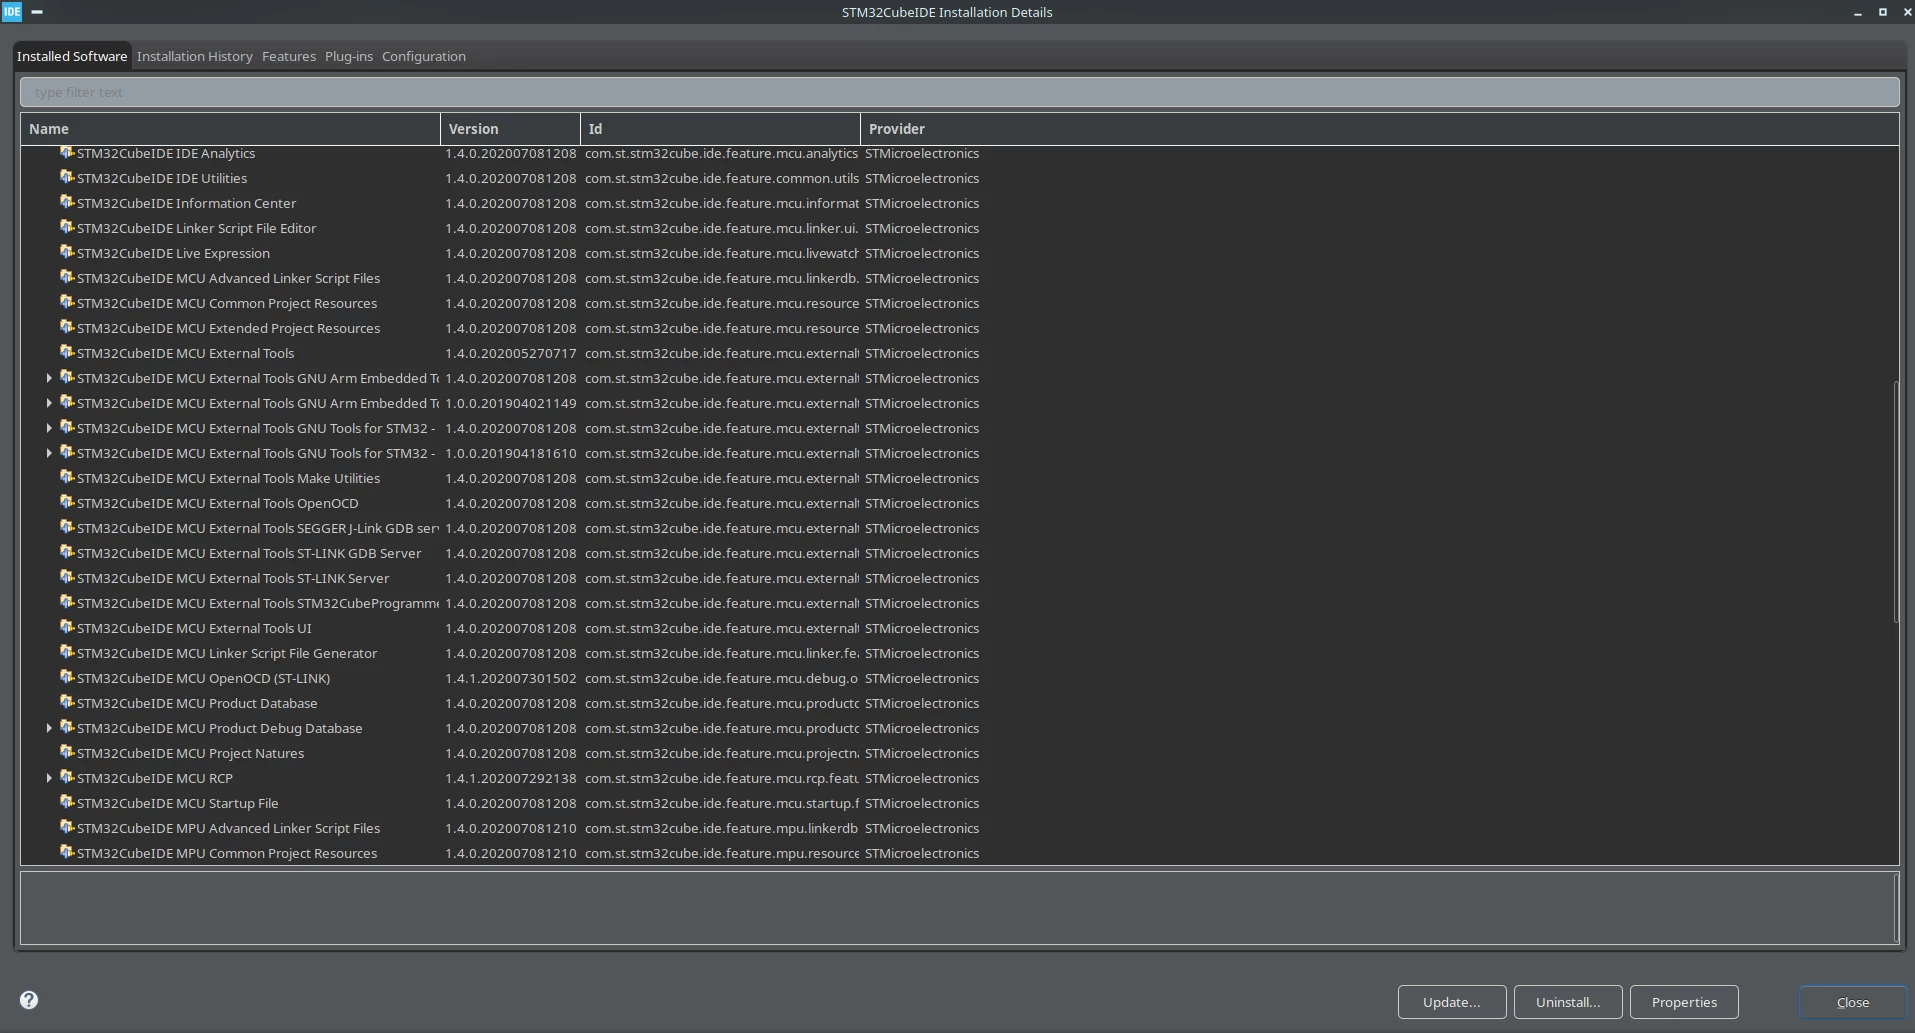Click the MCU Advanced Linker Script Files icon
Screen dimensions: 1915x1033
(67, 278)
